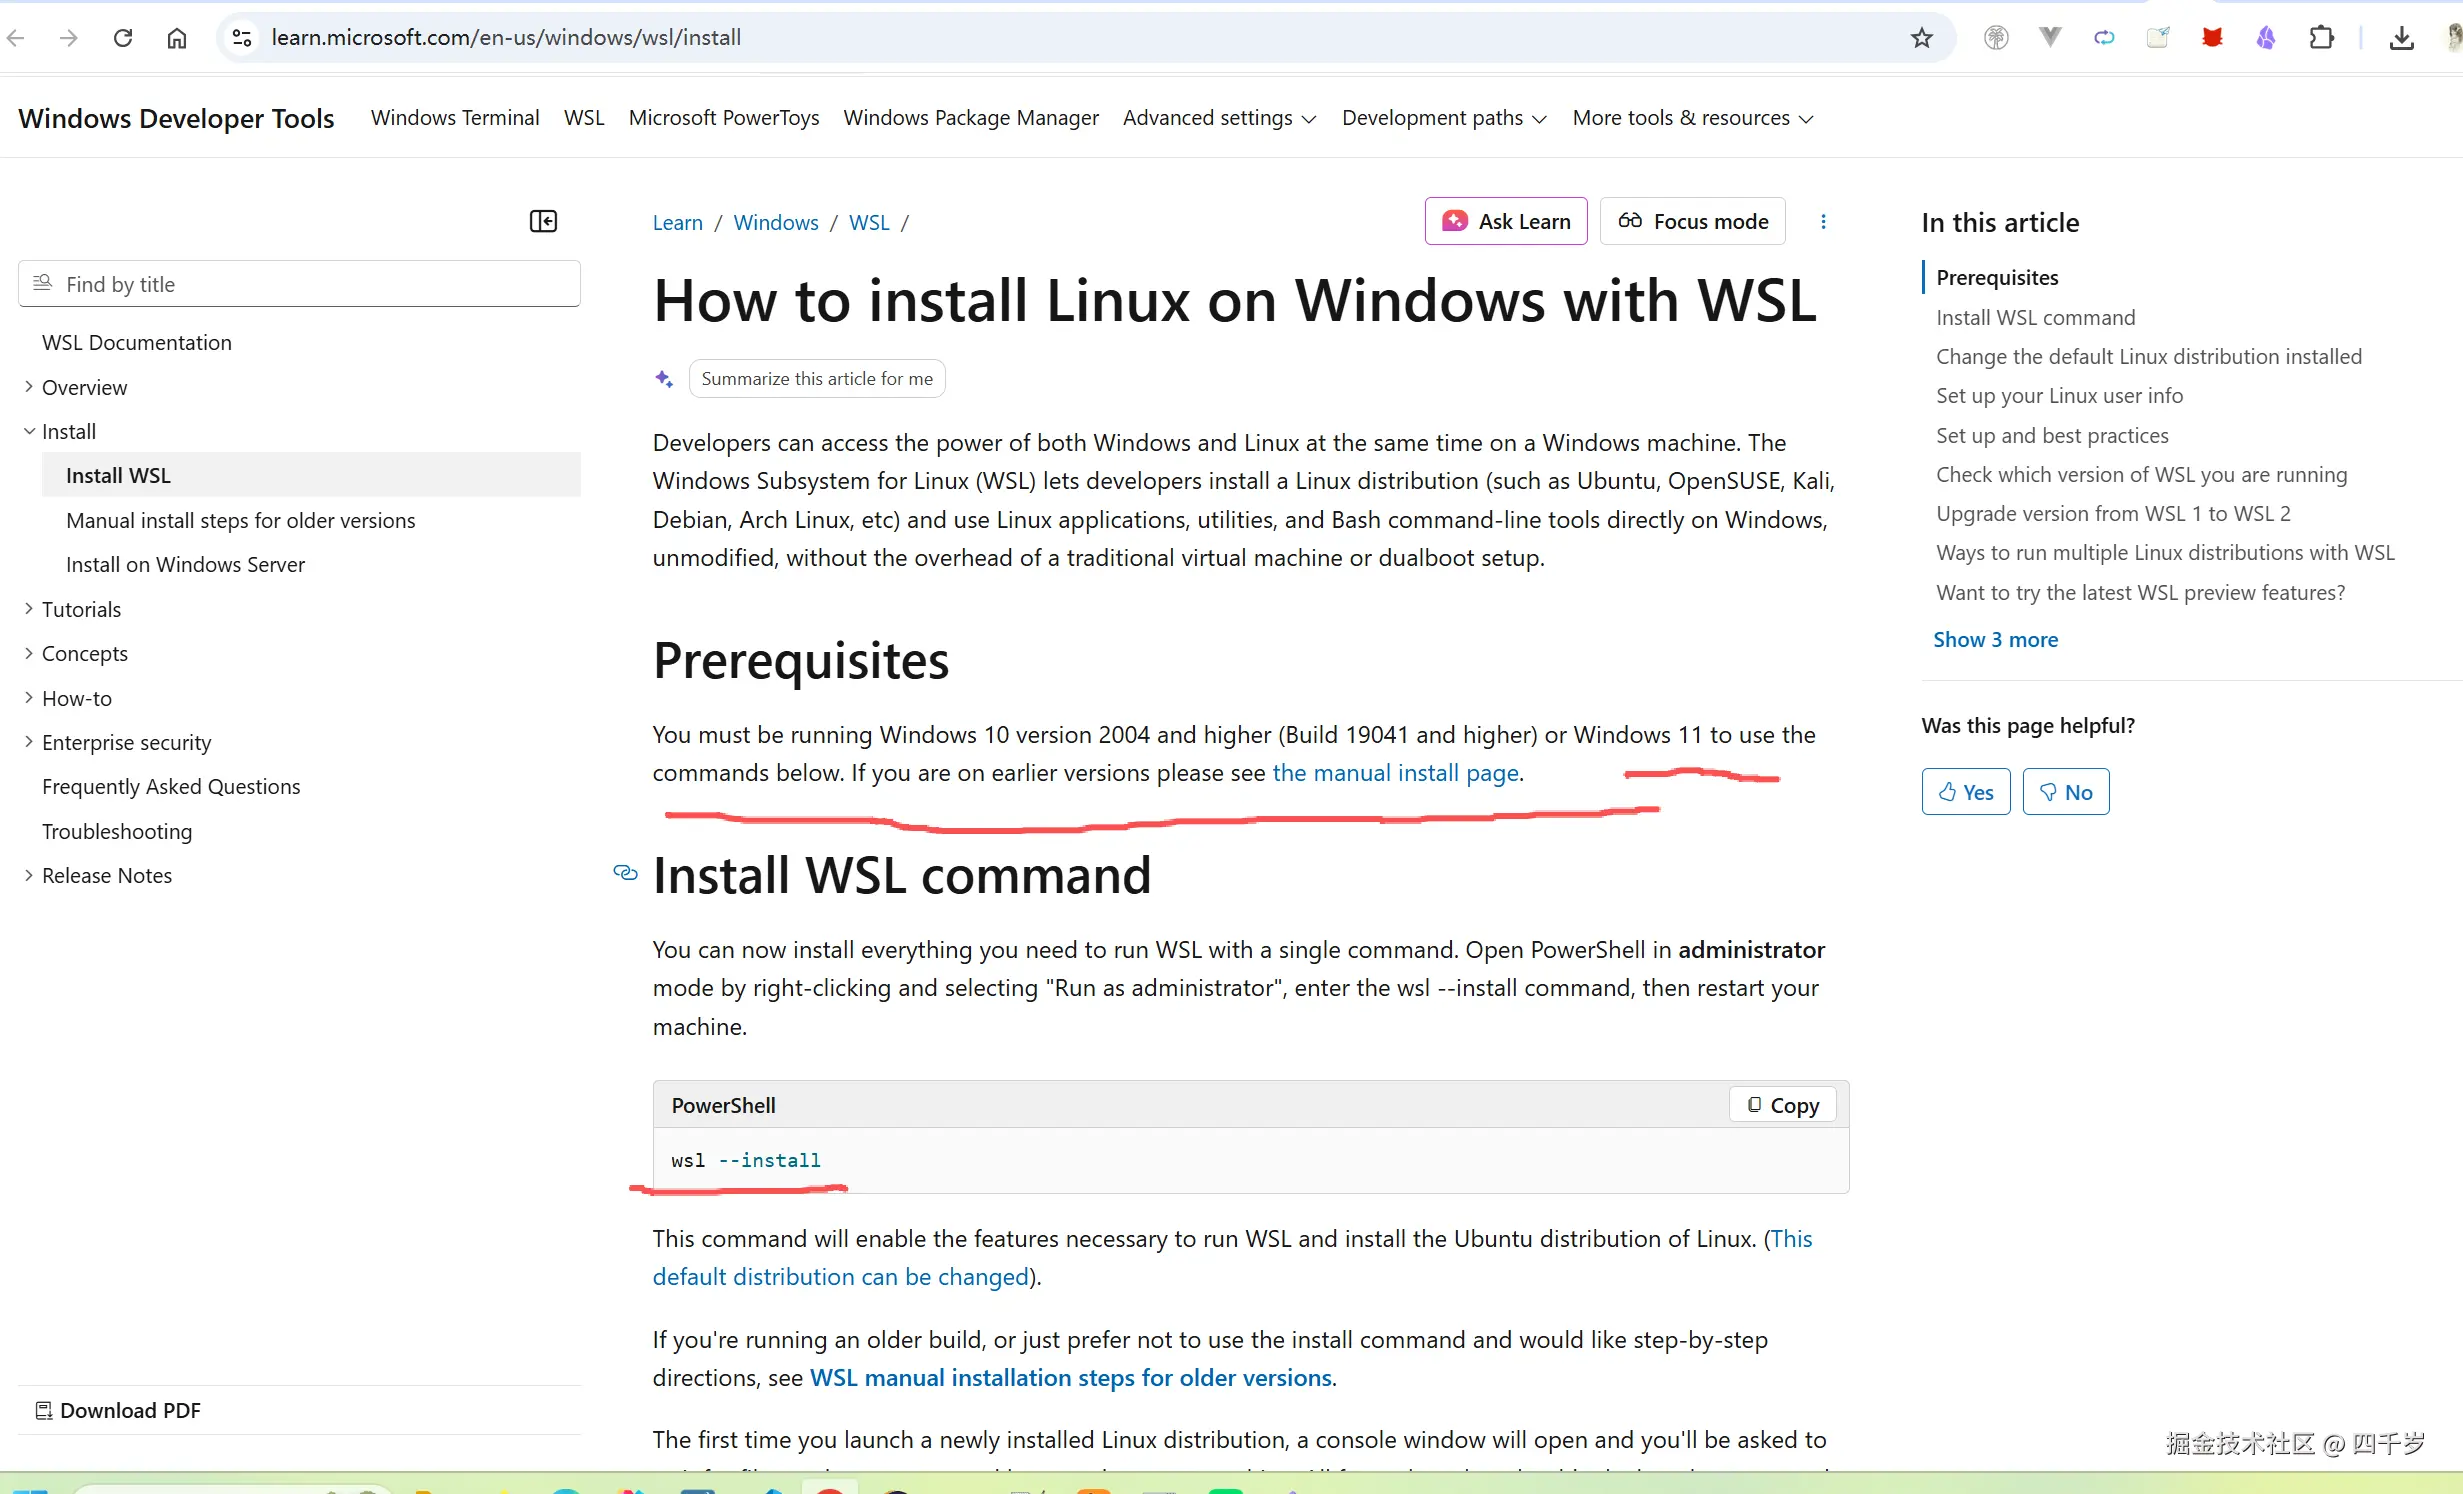Viewport: 2463px width, 1494px height.
Task: Copy the wsl --install command
Action: (1783, 1105)
